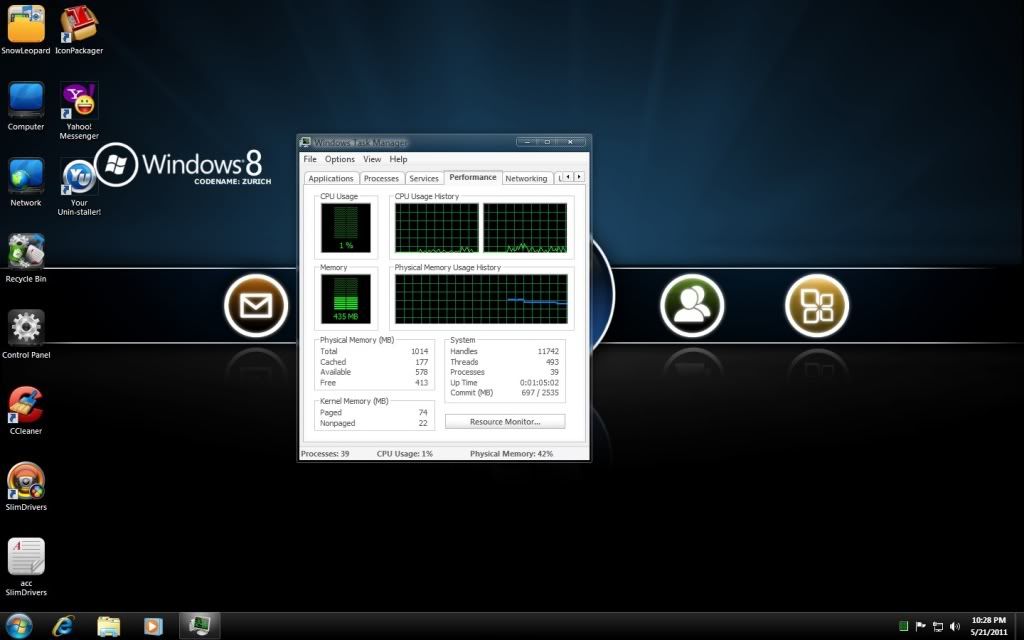Image resolution: width=1024 pixels, height=640 pixels.
Task: Select the SlimDrivers desktop shortcut
Action: tap(25, 487)
